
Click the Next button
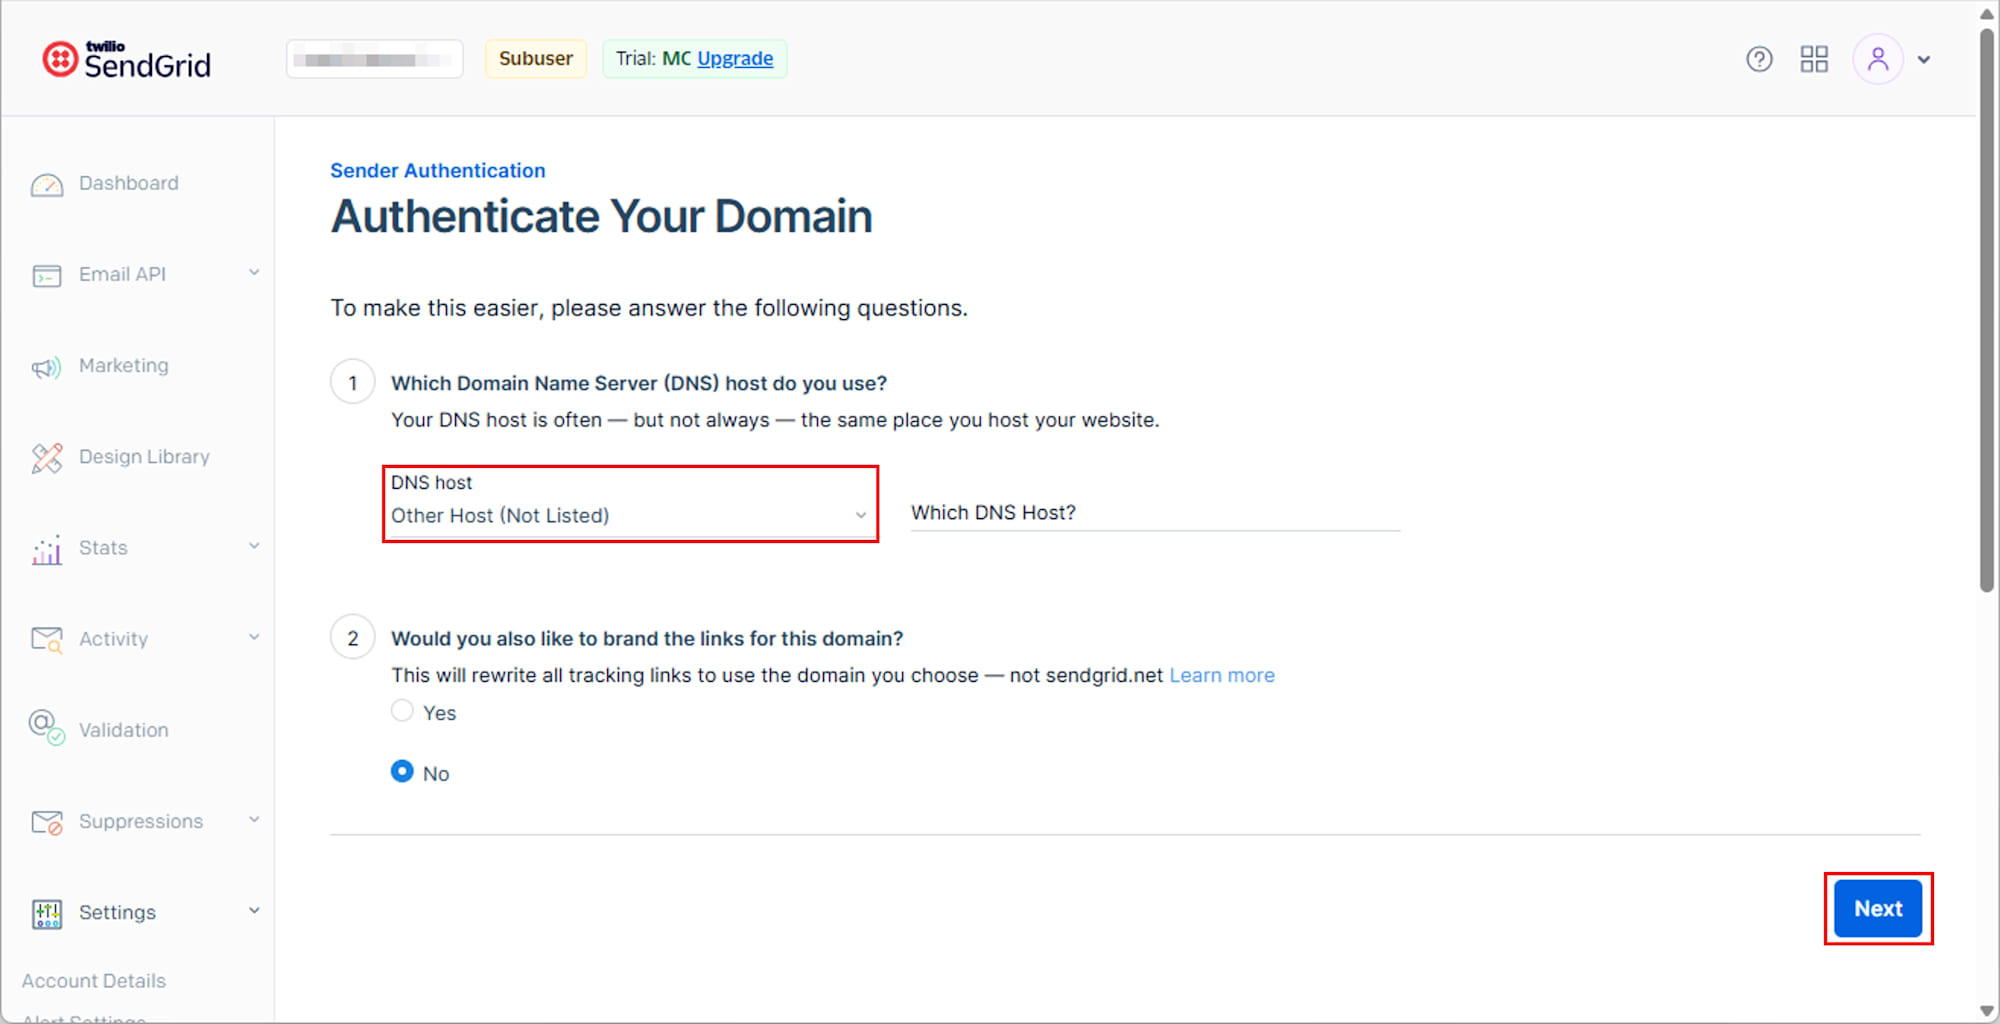tap(1876, 908)
